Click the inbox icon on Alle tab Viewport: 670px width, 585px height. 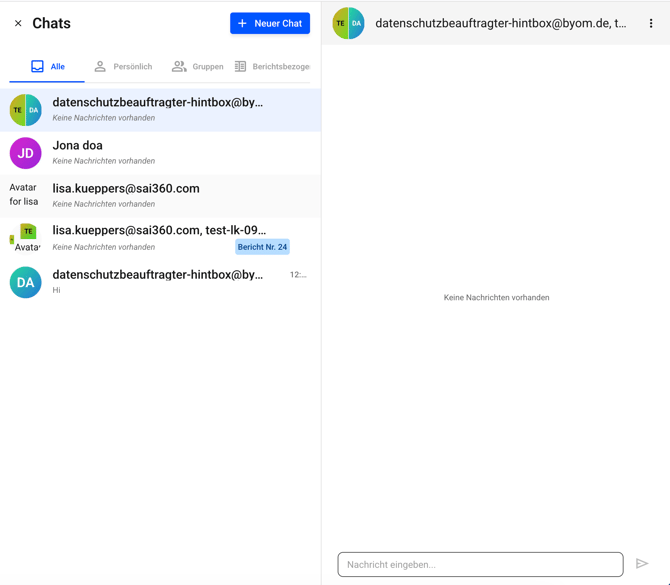(x=37, y=67)
